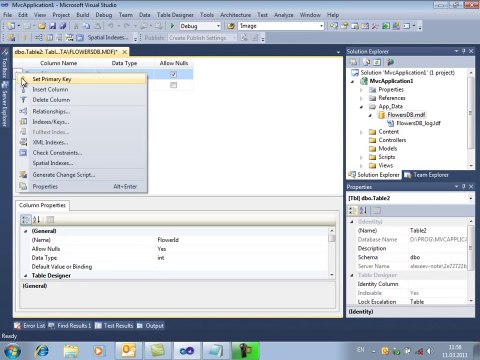Image resolution: width=480 pixels, height=360 pixels.
Task: Expand the References node
Action: pos(361,98)
